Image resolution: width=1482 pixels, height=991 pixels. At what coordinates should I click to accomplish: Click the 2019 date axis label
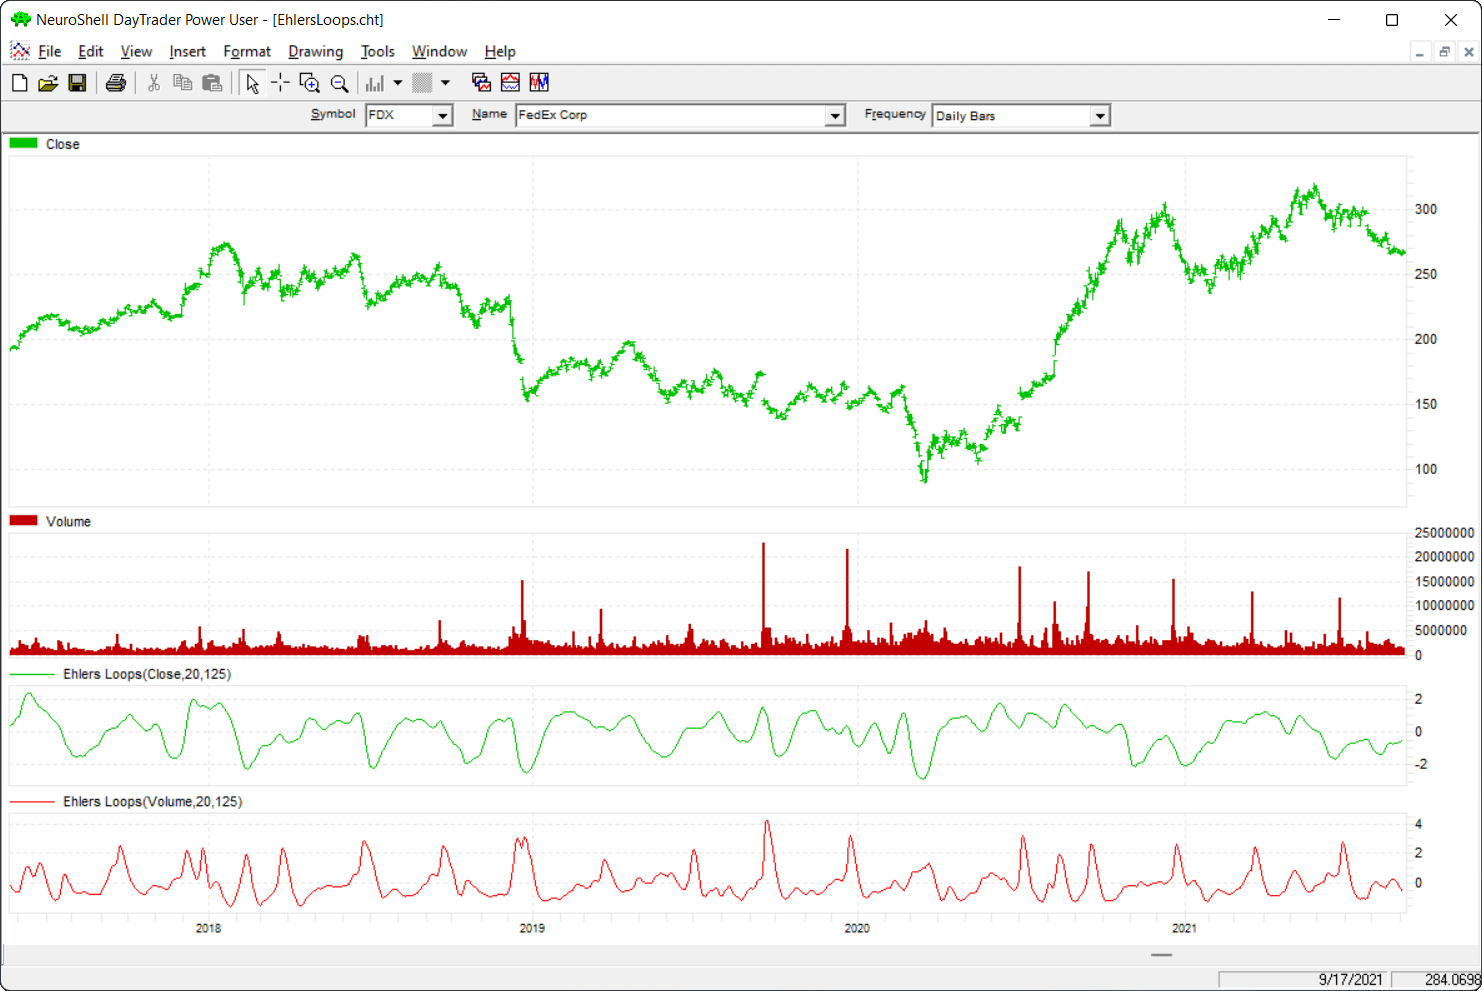[532, 928]
